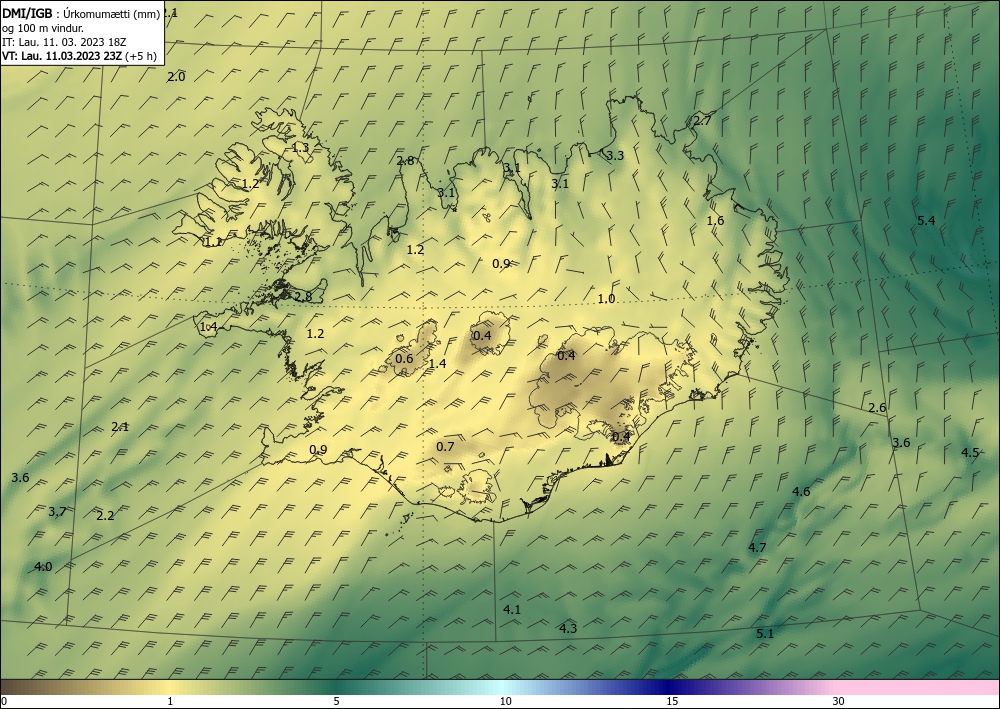Click the 'DMI/IGB : Úrkomumætti (mm)' title line
This screenshot has height=709, width=1000.
pyautogui.click(x=81, y=14)
